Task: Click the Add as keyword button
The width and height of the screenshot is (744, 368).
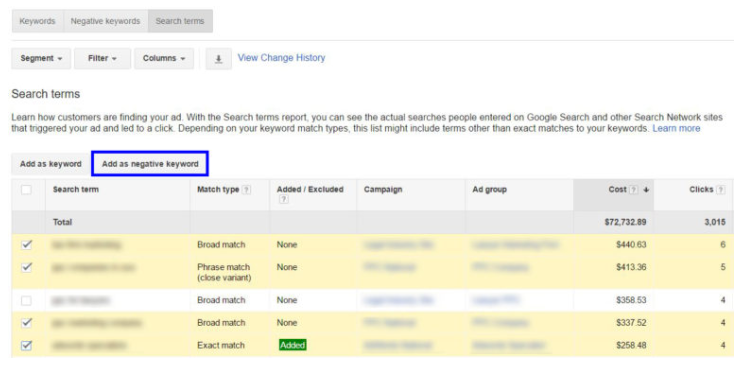Action: [x=51, y=164]
